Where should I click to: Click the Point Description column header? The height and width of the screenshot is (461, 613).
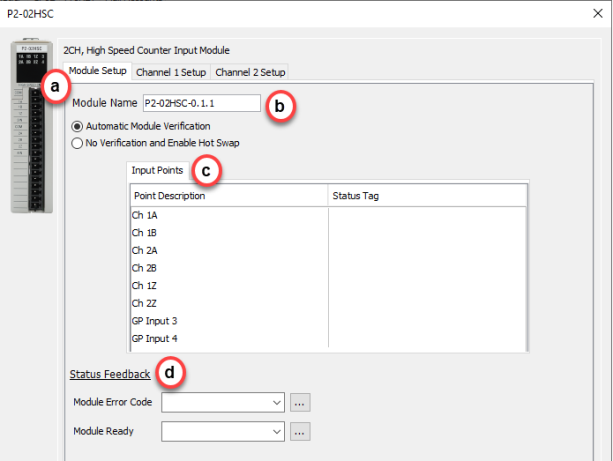coord(227,195)
